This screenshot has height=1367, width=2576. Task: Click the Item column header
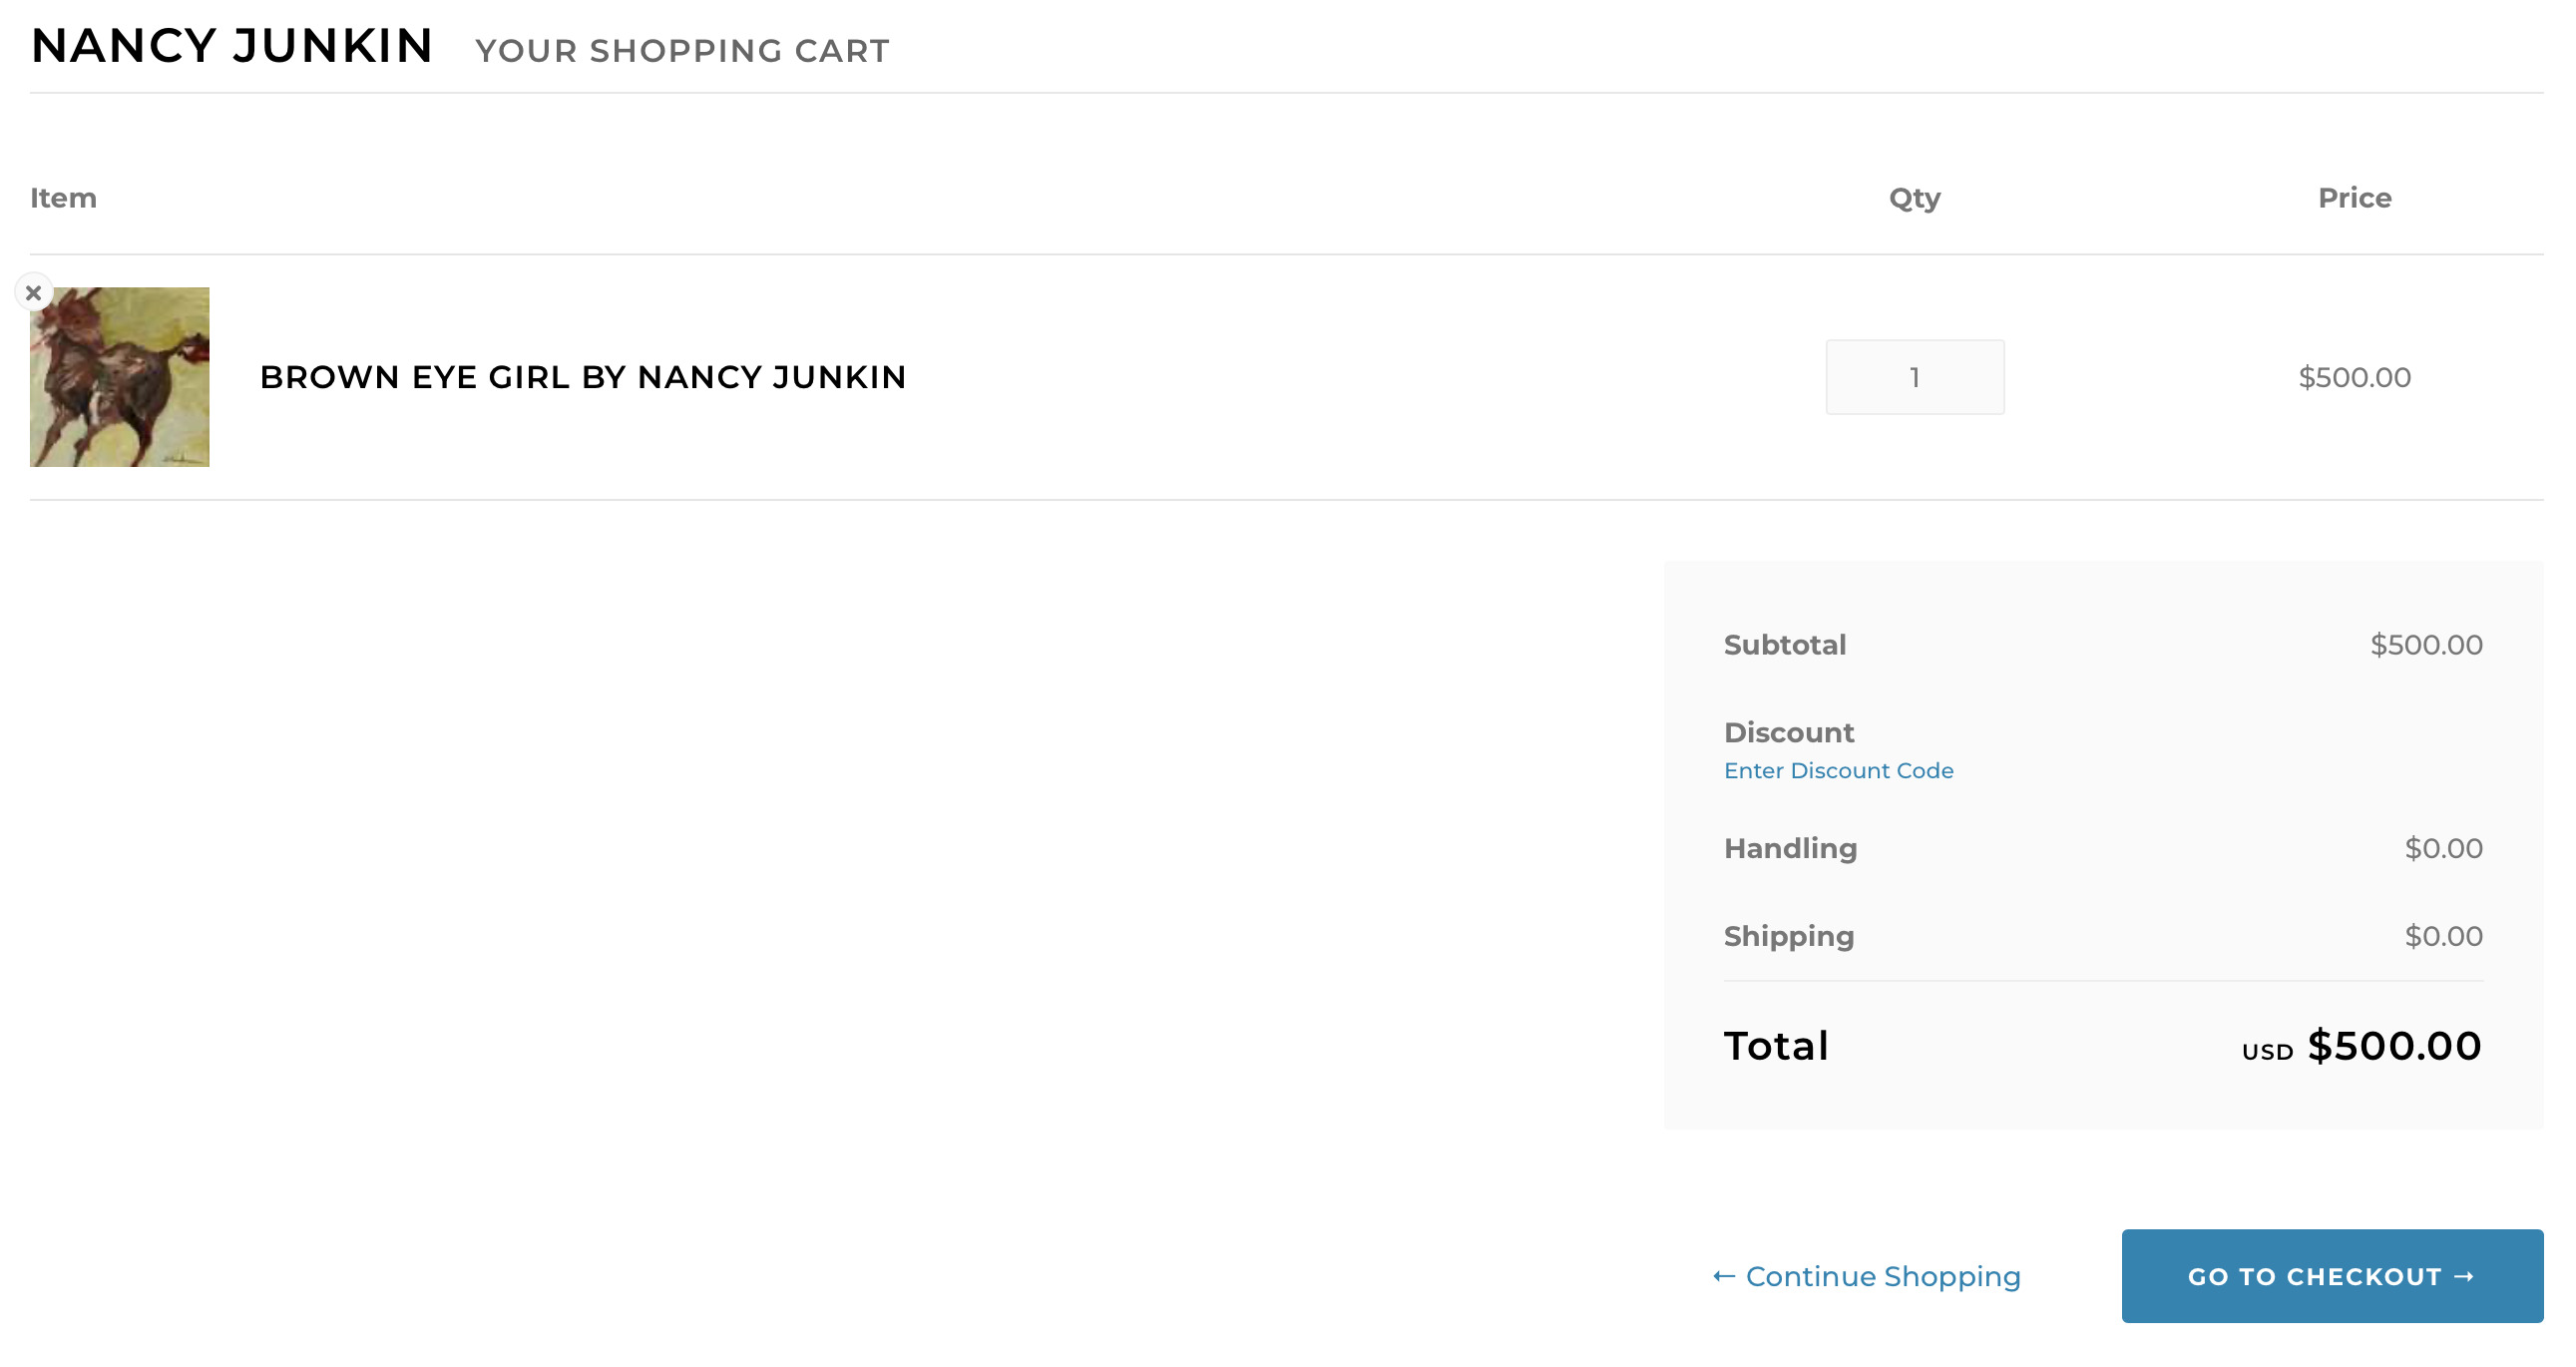point(64,197)
